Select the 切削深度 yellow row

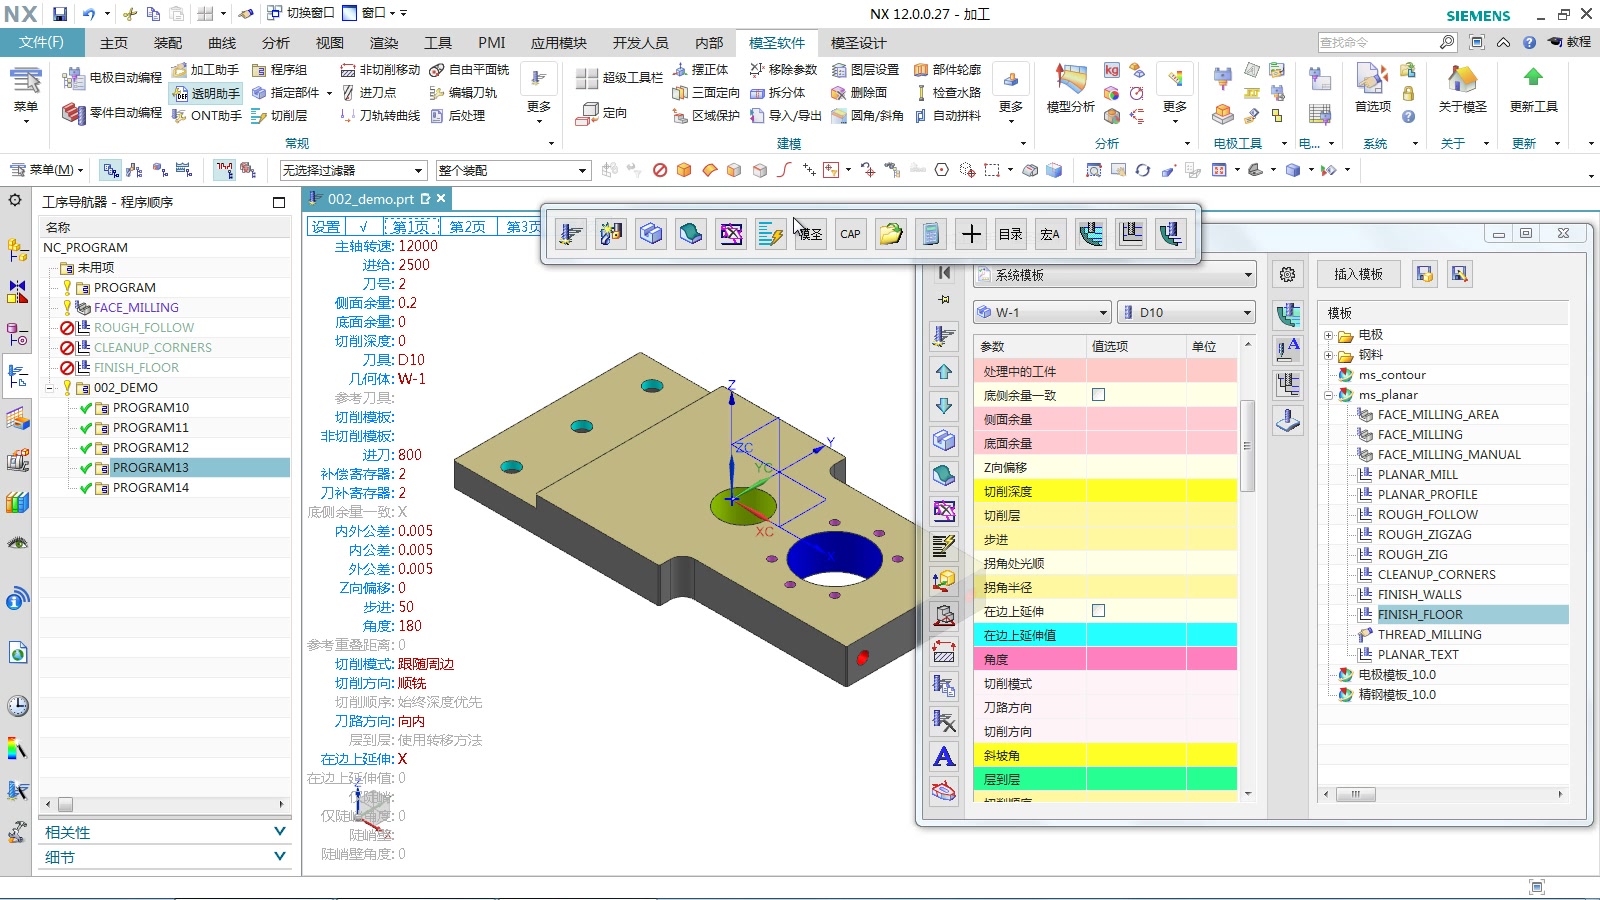pyautogui.click(x=1105, y=491)
